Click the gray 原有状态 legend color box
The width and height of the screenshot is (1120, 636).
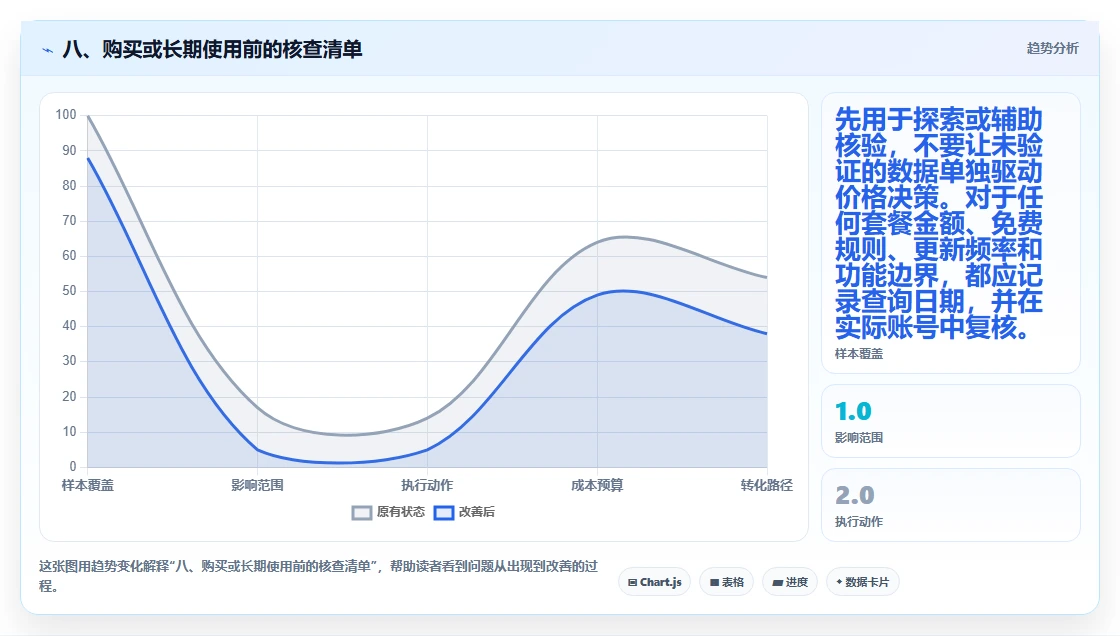tap(362, 513)
